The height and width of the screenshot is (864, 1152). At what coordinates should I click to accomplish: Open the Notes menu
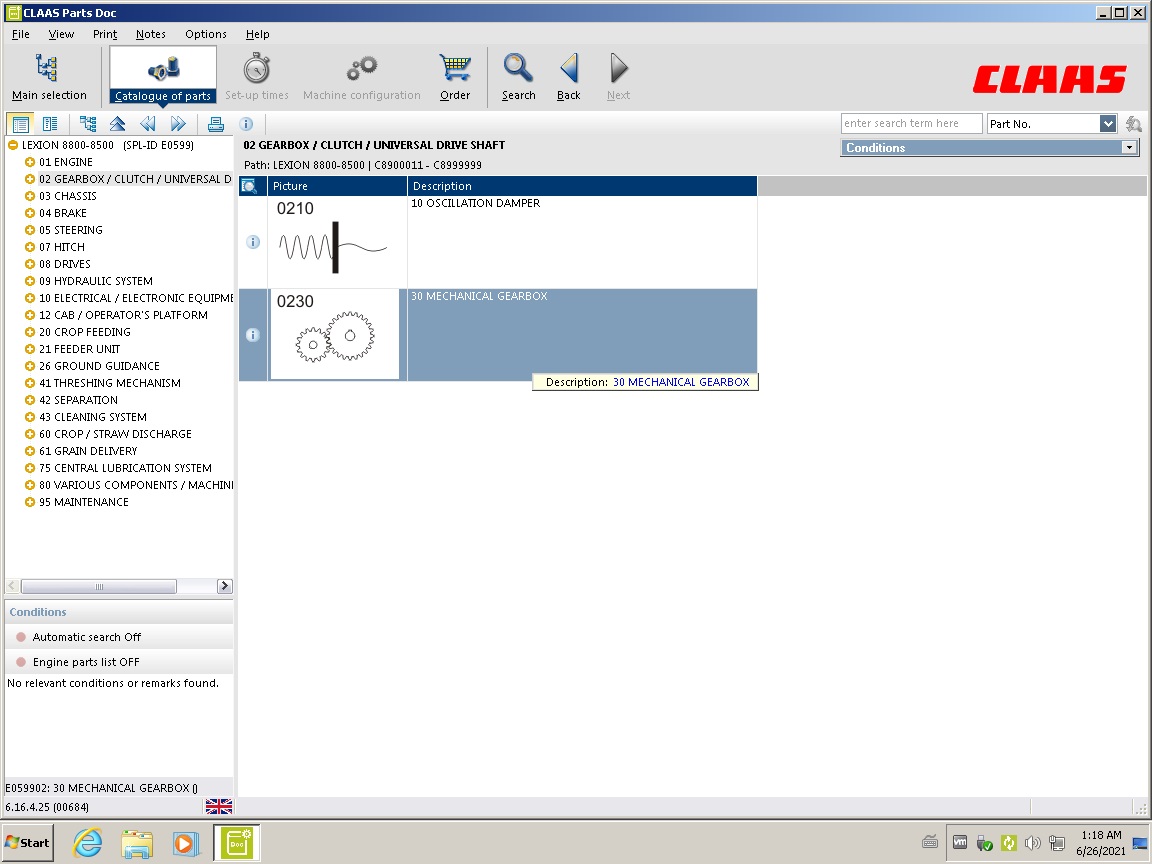151,34
